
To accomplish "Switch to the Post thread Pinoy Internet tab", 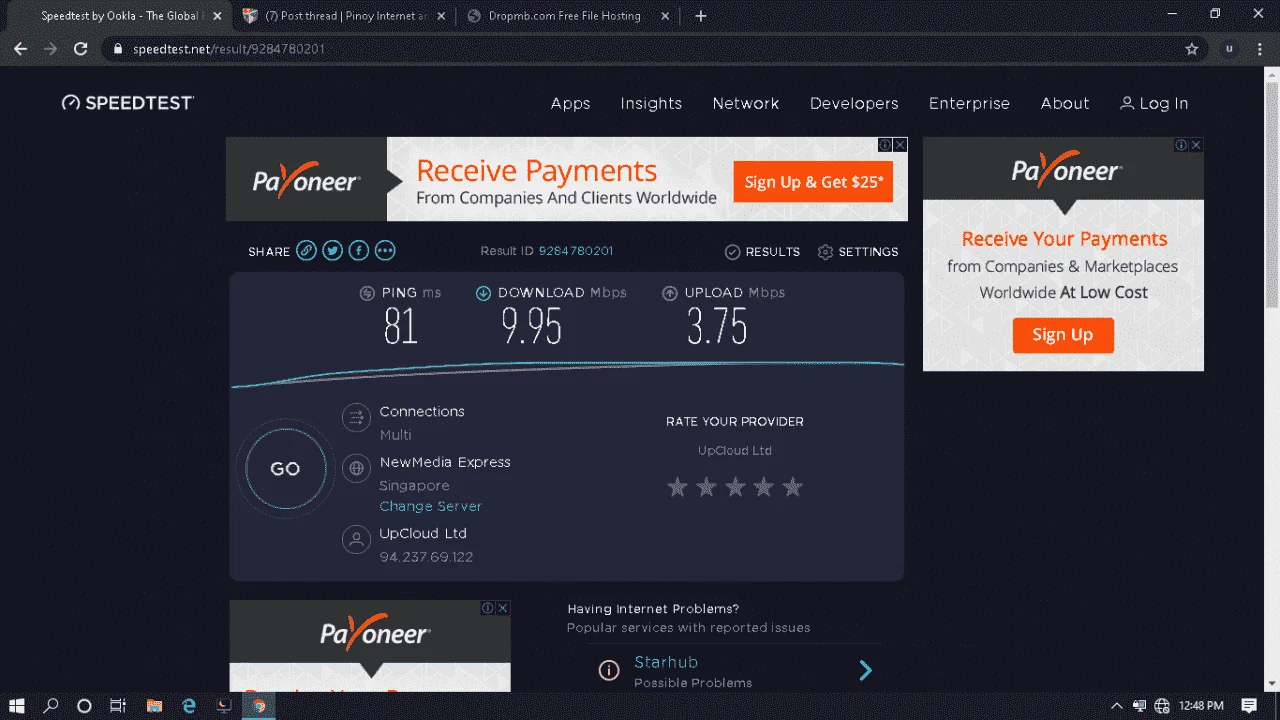I will pyautogui.click(x=347, y=16).
